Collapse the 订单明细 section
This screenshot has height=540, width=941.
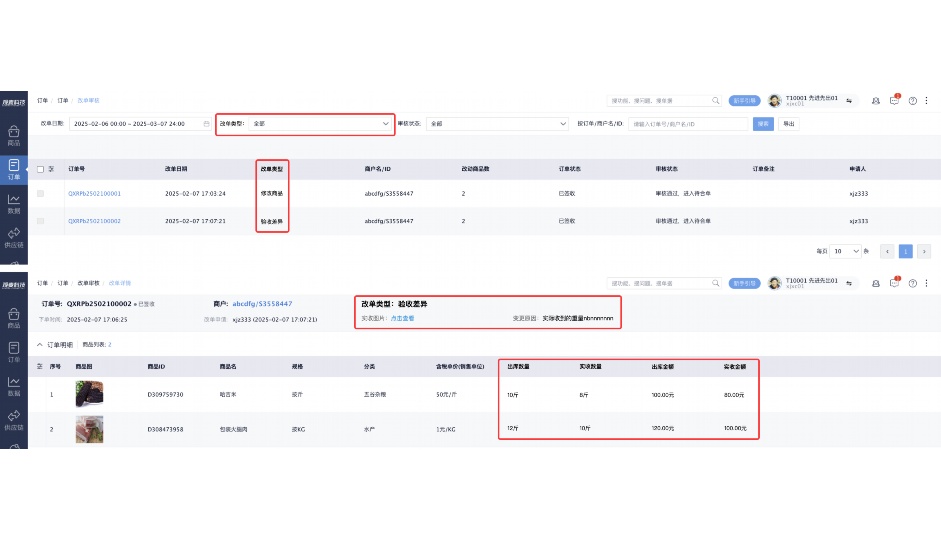(x=40, y=344)
